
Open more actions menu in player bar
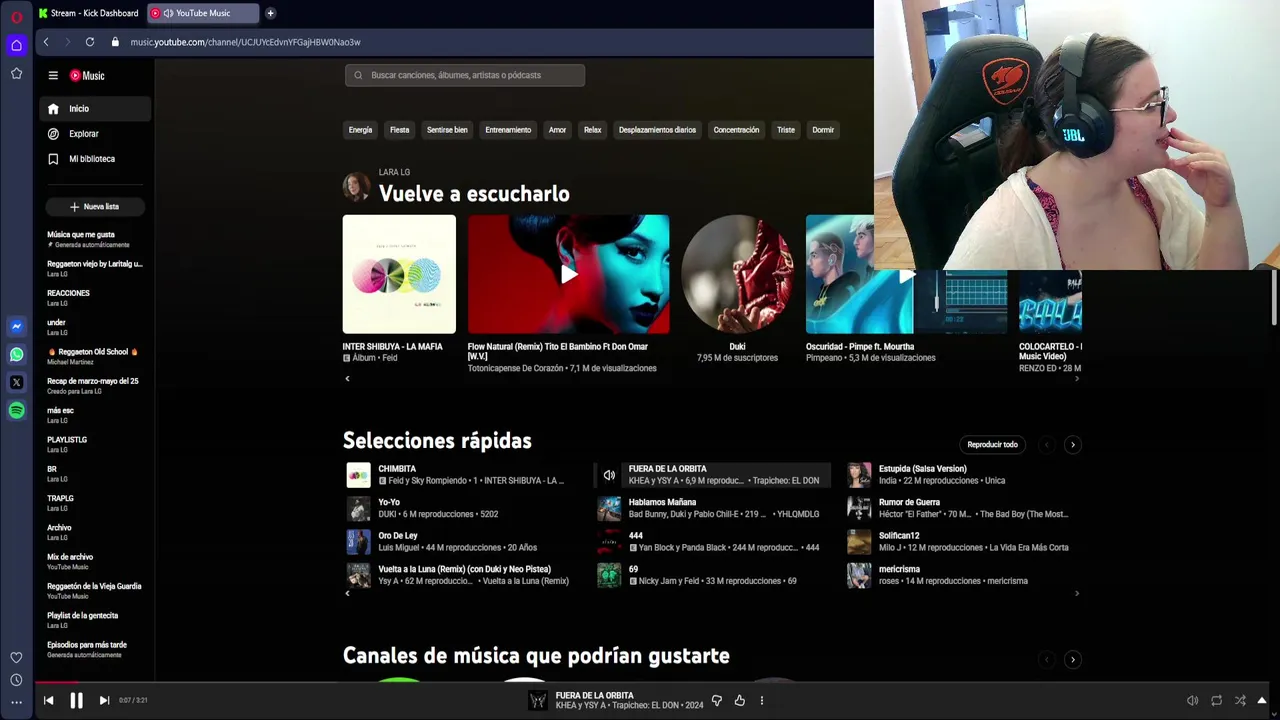[762, 701]
